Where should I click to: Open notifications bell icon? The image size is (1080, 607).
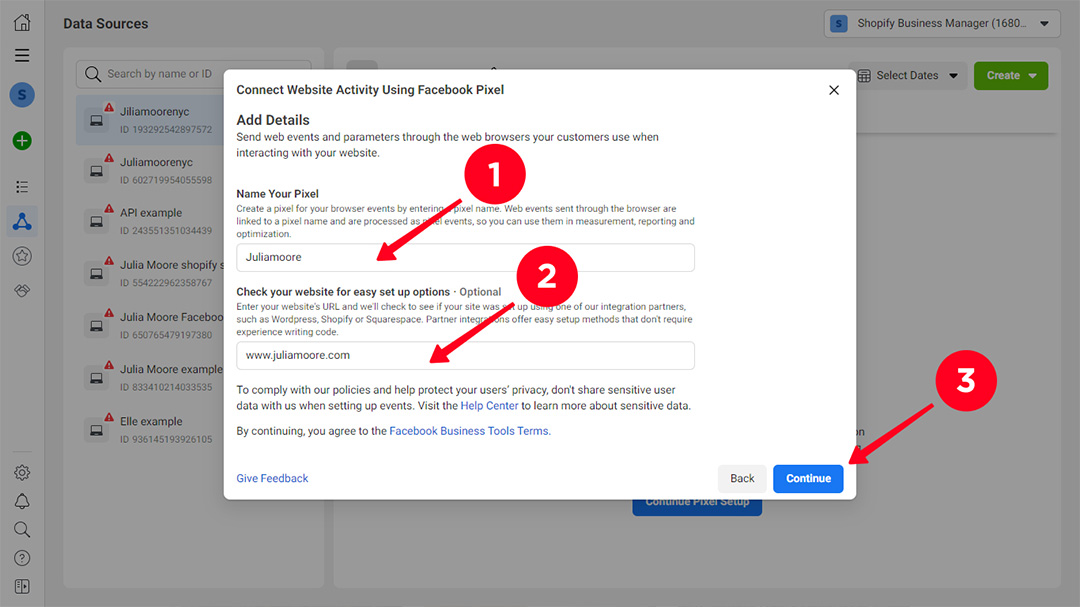[x=22, y=501]
